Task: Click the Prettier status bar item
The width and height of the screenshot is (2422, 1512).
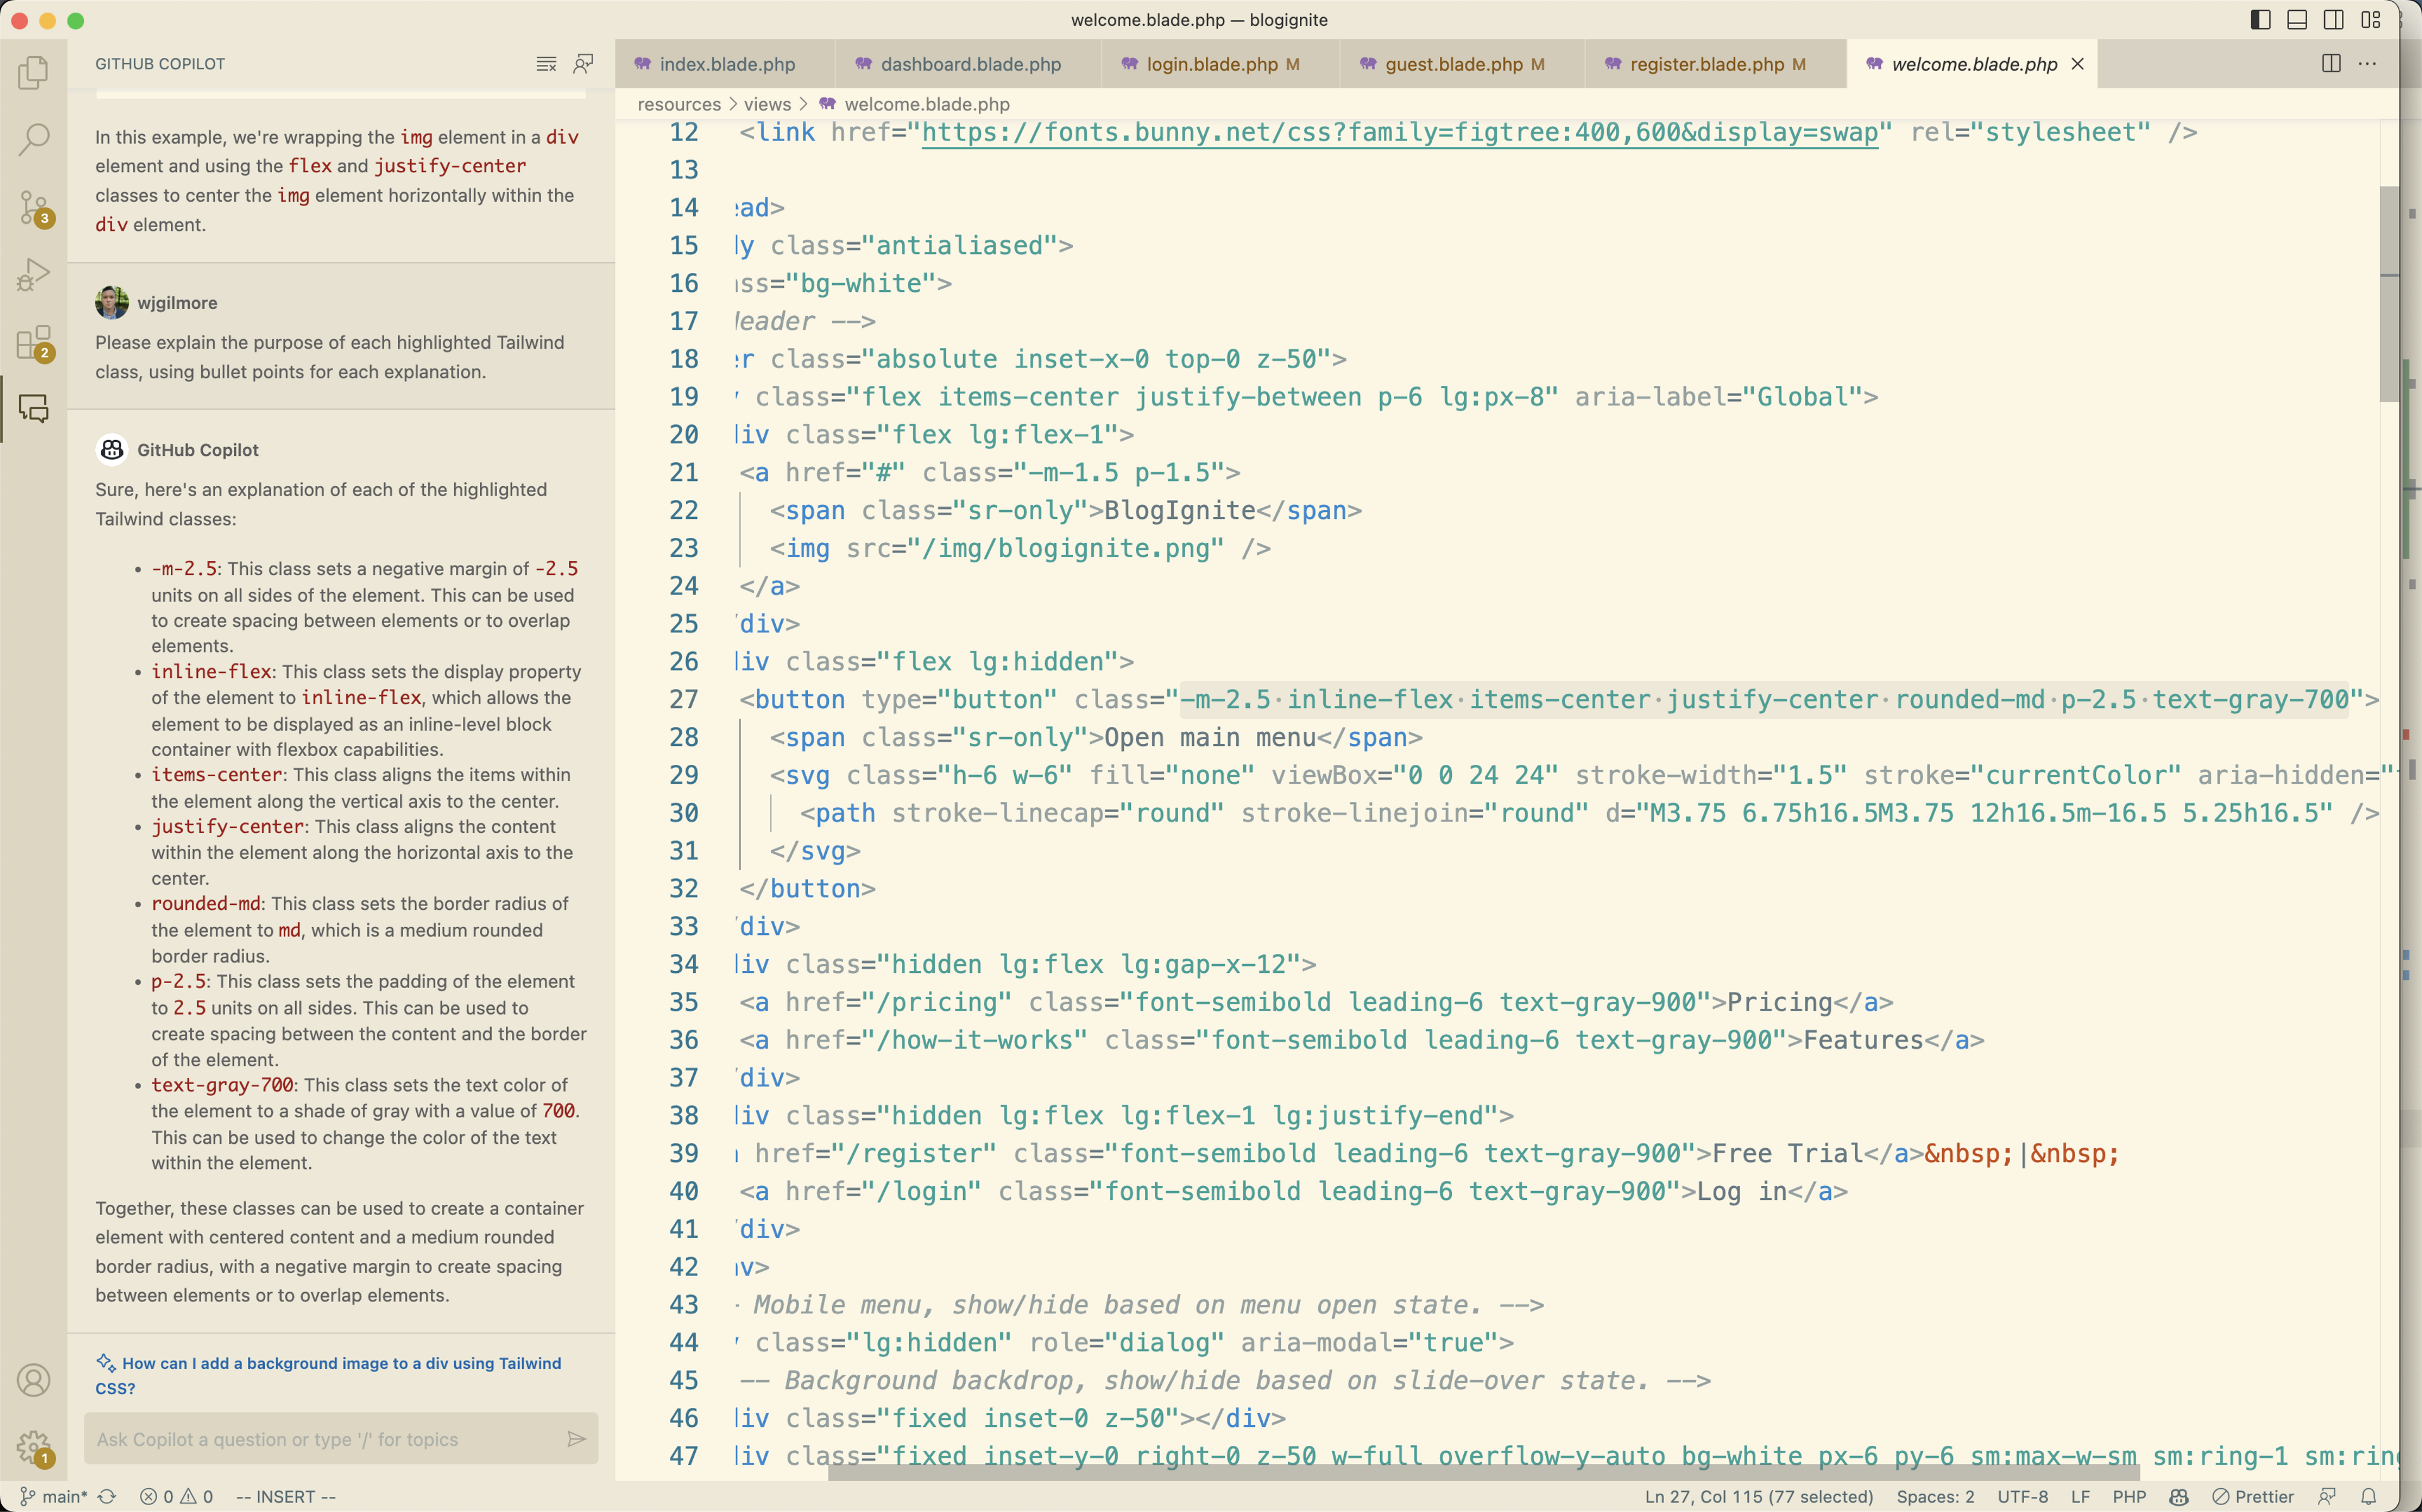Action: point(2253,1496)
